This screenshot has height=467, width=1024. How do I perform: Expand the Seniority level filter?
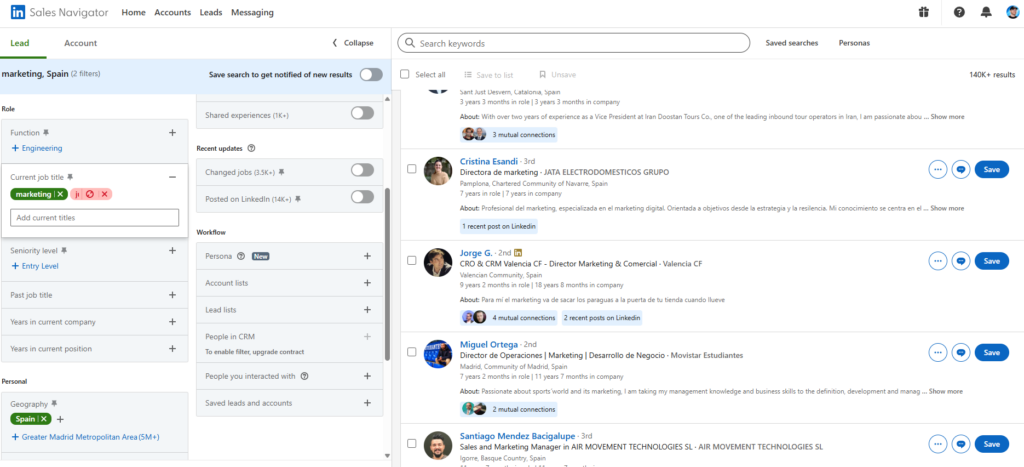172,250
